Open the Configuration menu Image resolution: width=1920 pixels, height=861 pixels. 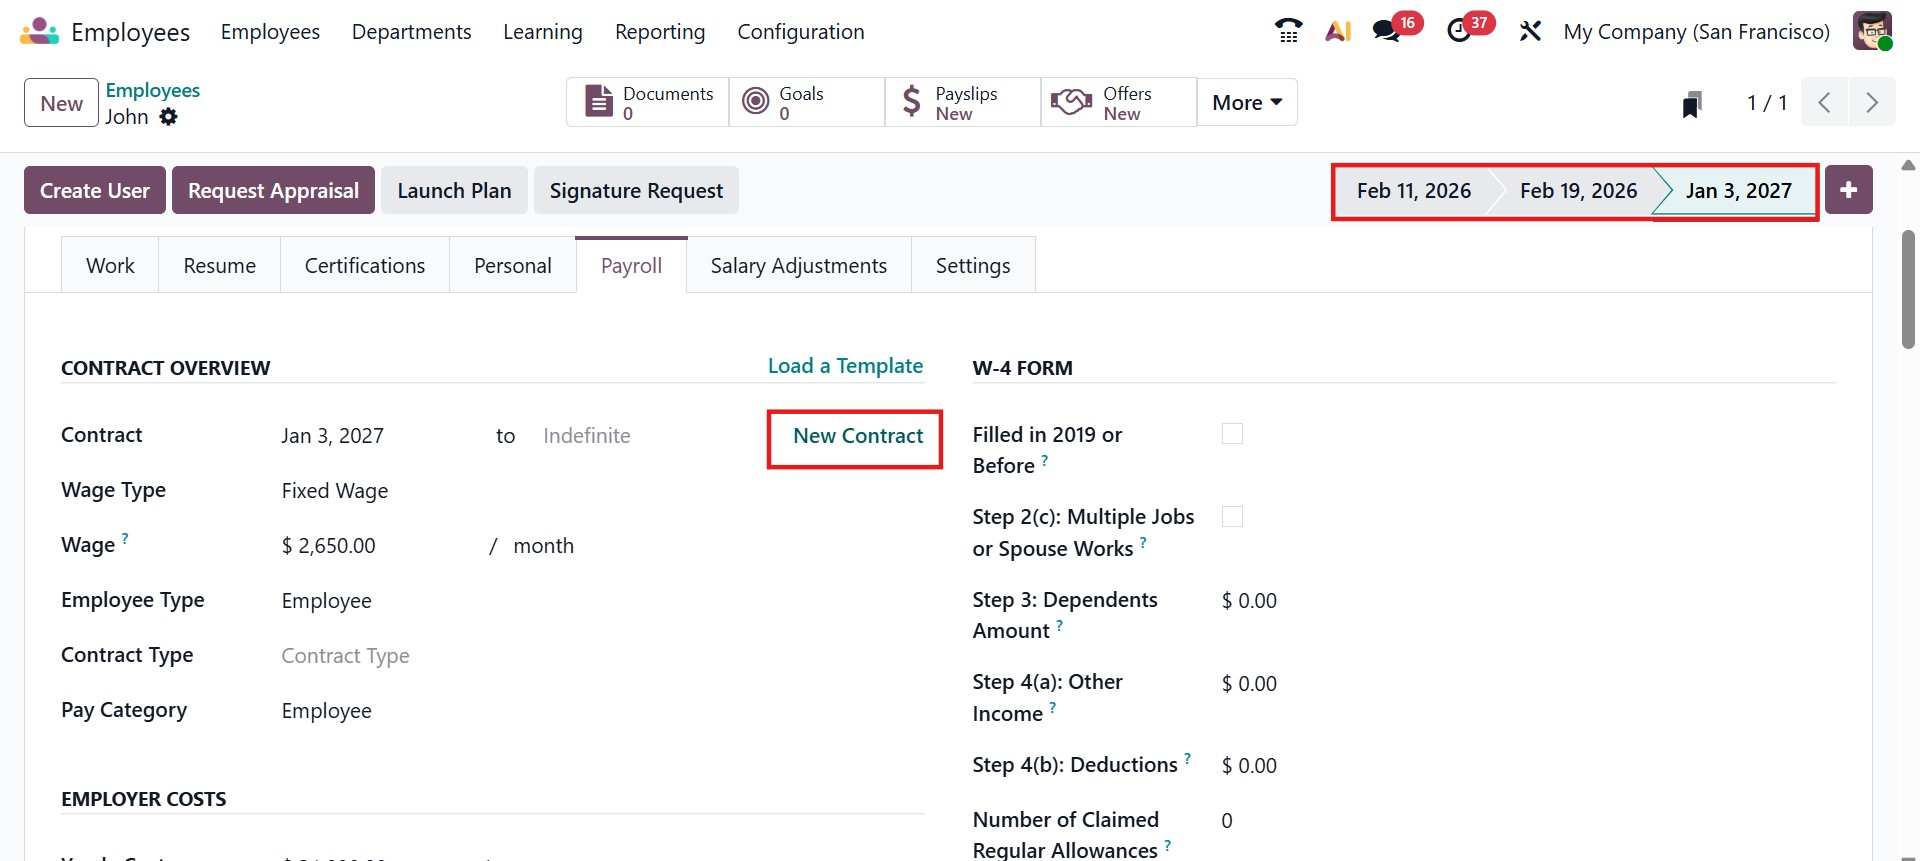[800, 32]
